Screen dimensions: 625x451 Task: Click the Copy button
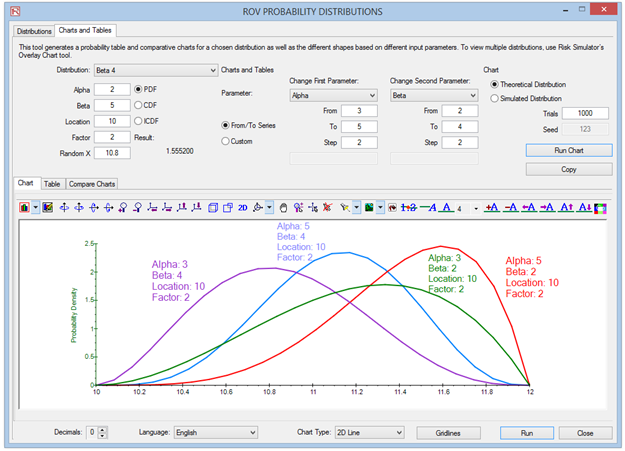tap(569, 169)
